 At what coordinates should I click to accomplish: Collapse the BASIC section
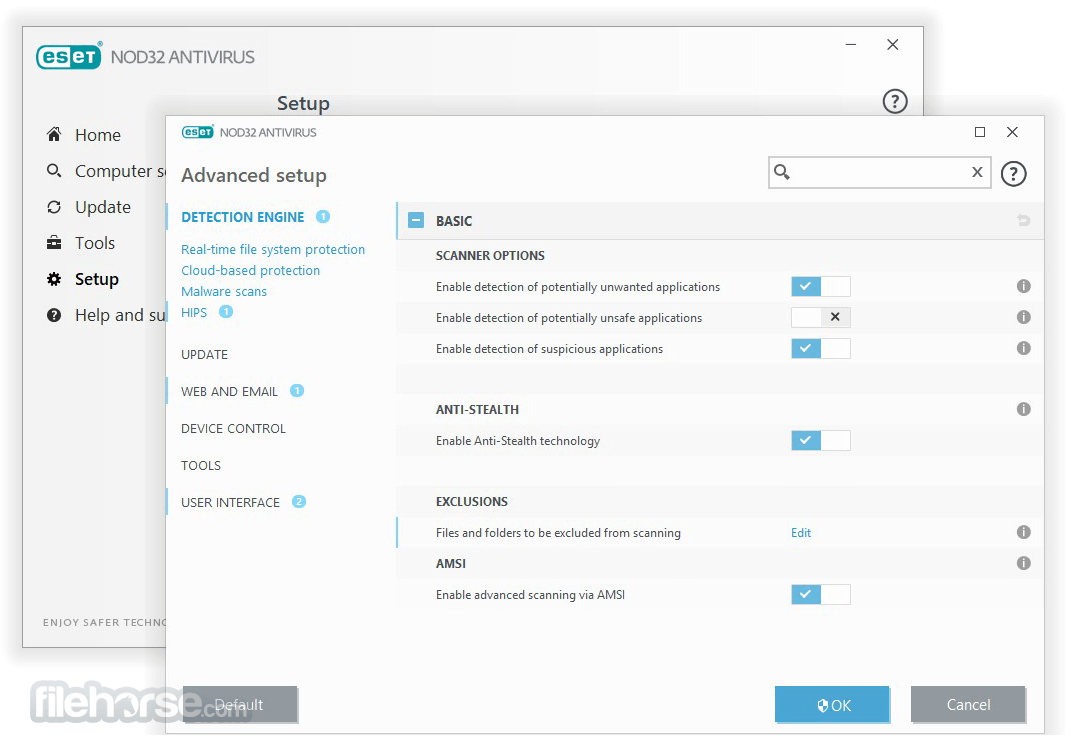pyautogui.click(x=415, y=220)
